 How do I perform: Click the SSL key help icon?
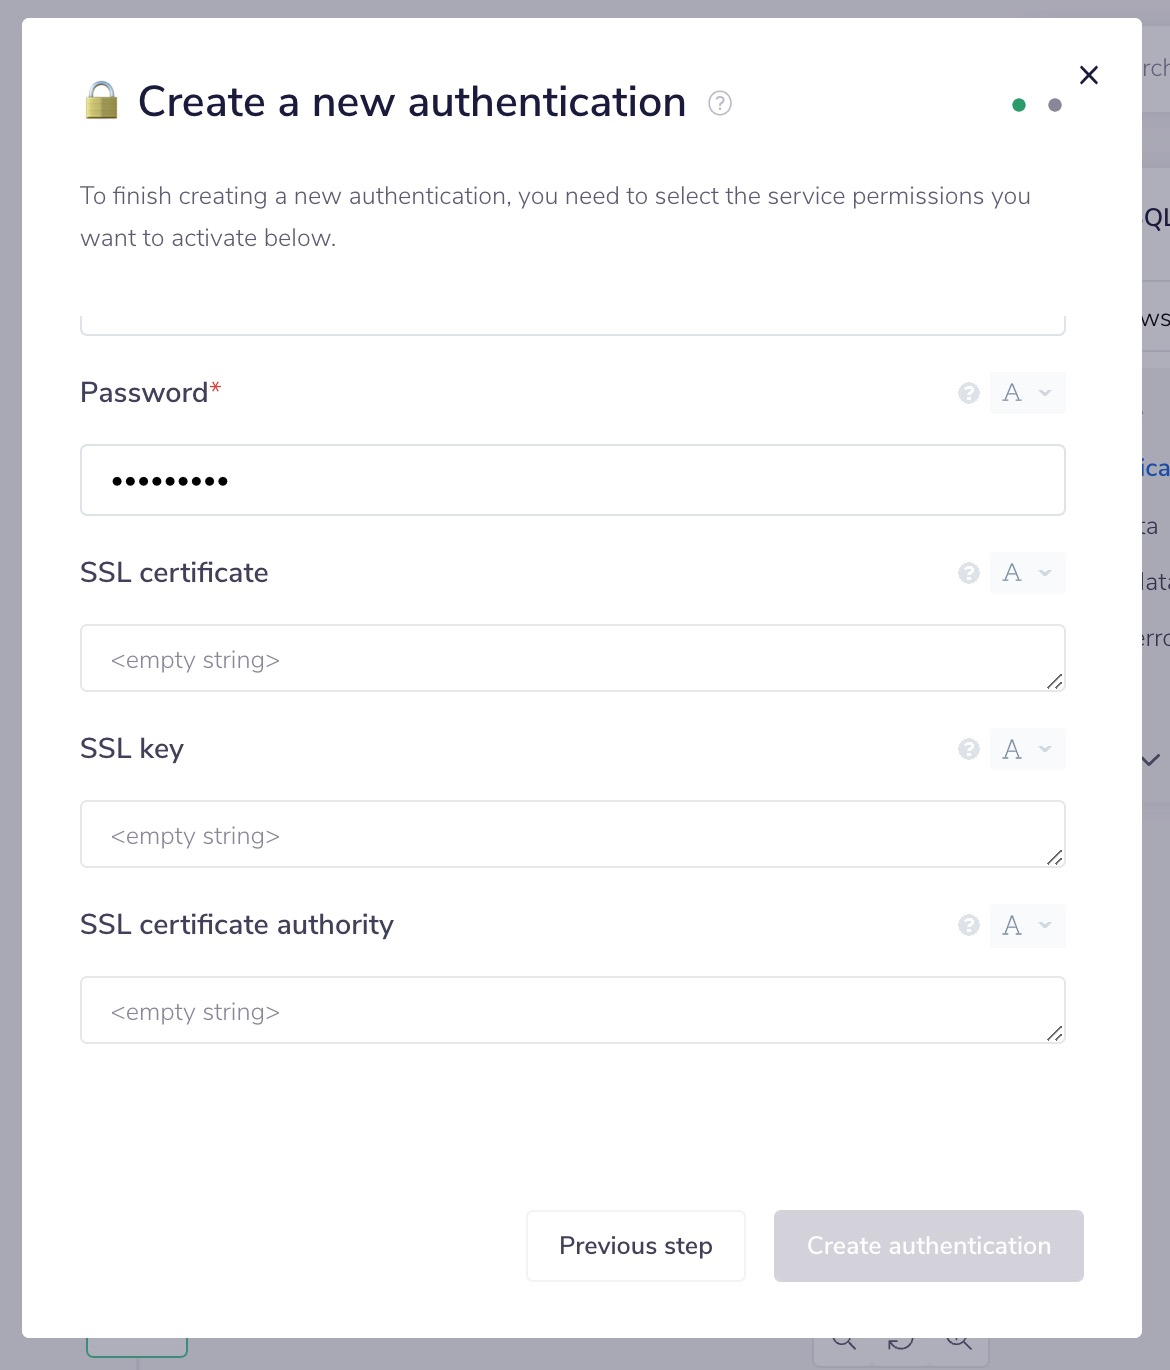[x=968, y=749]
